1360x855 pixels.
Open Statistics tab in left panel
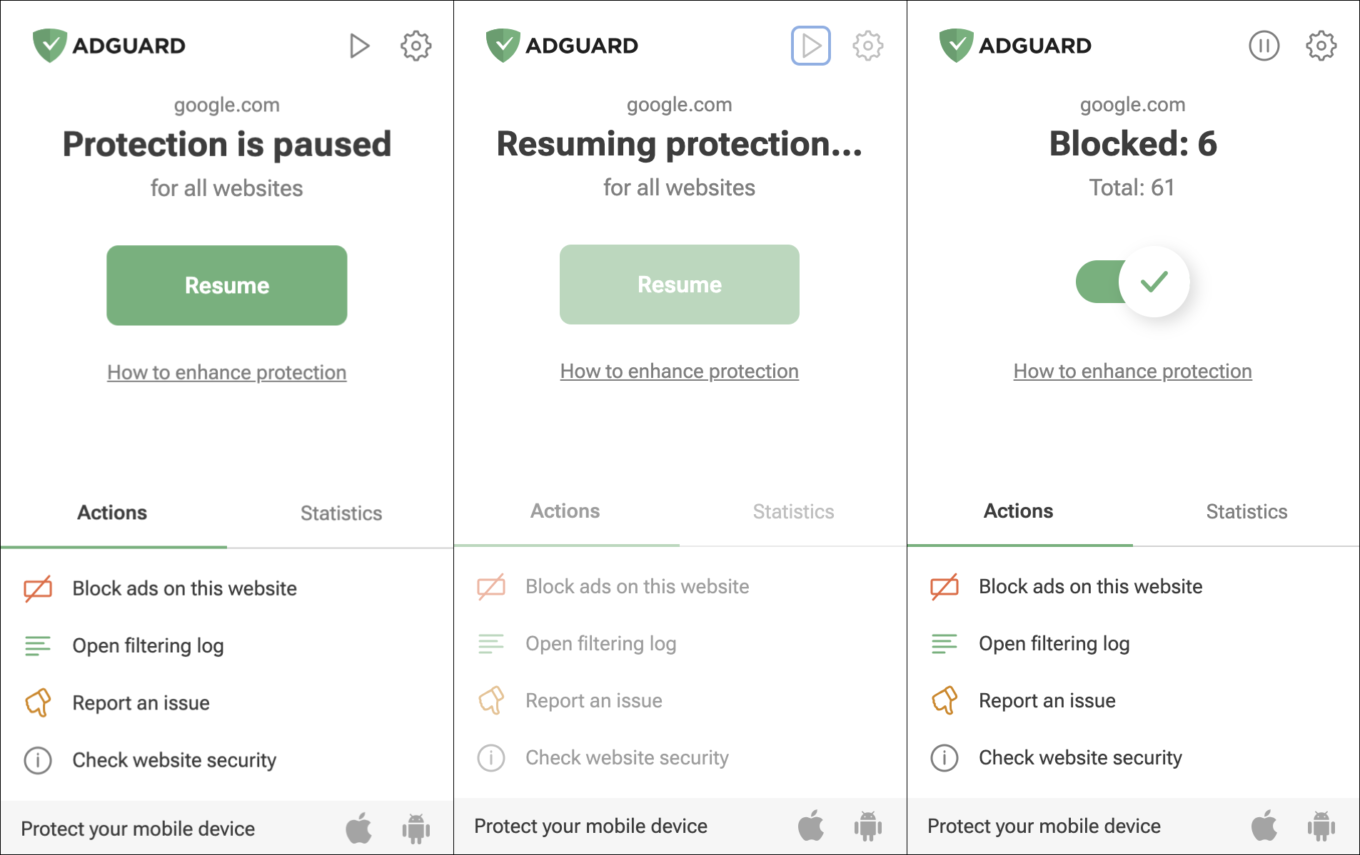341,513
